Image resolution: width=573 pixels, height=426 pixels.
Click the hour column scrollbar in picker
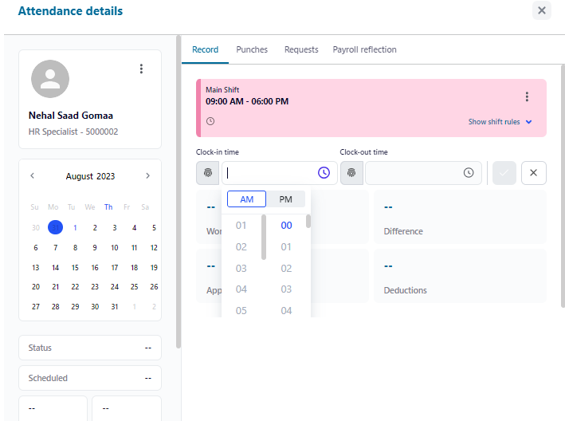pos(263,237)
